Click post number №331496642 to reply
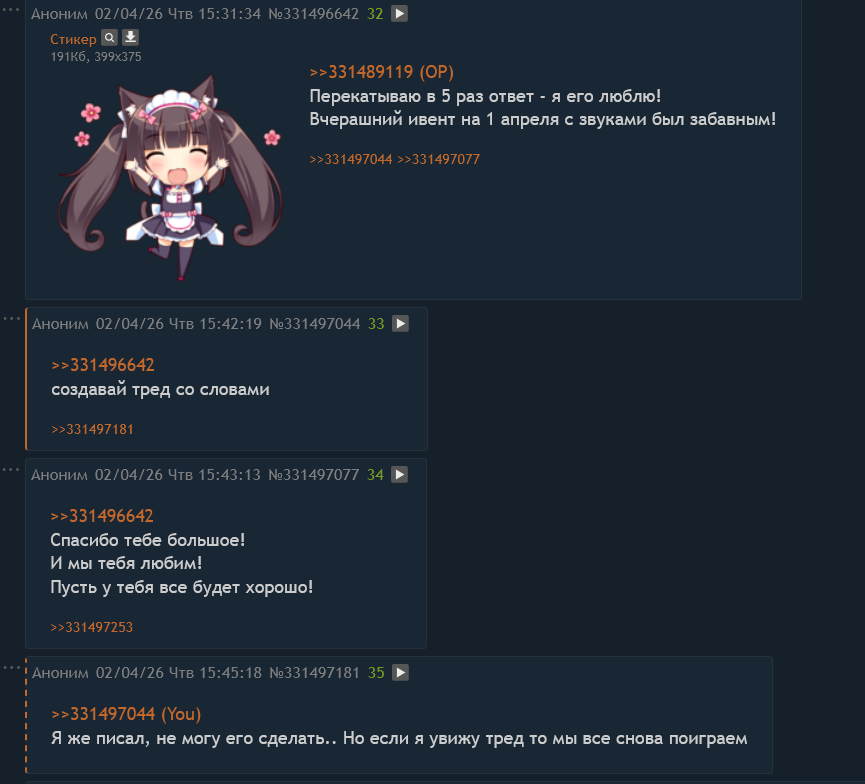Image resolution: width=865 pixels, height=784 pixels. pyautogui.click(x=313, y=14)
